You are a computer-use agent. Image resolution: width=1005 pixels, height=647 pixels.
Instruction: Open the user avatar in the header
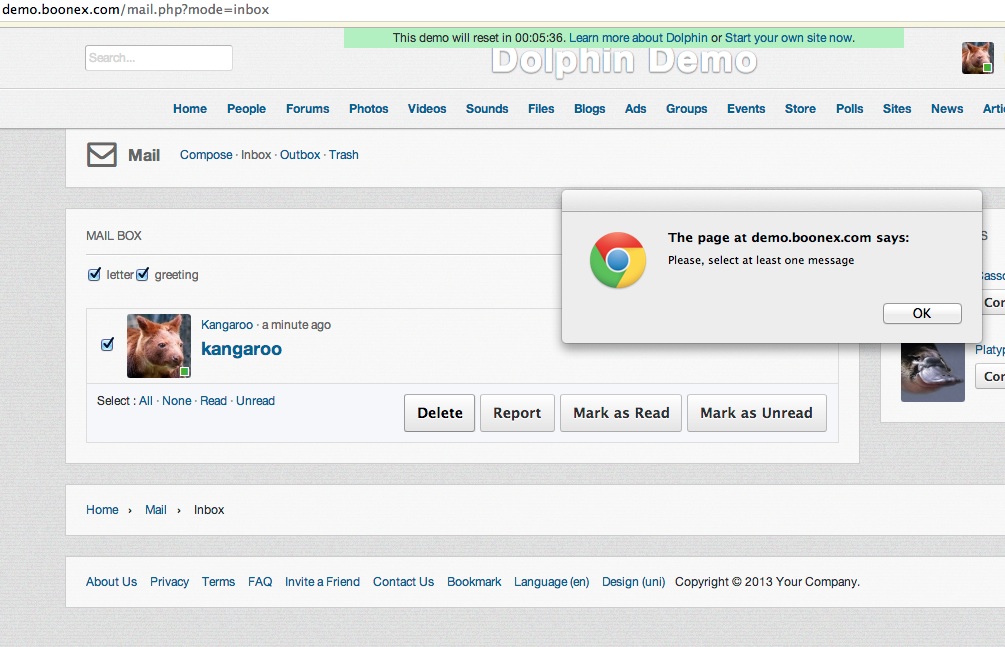point(977,58)
